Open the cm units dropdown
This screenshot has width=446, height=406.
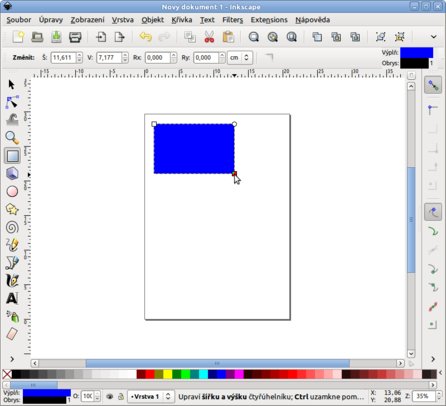point(240,58)
